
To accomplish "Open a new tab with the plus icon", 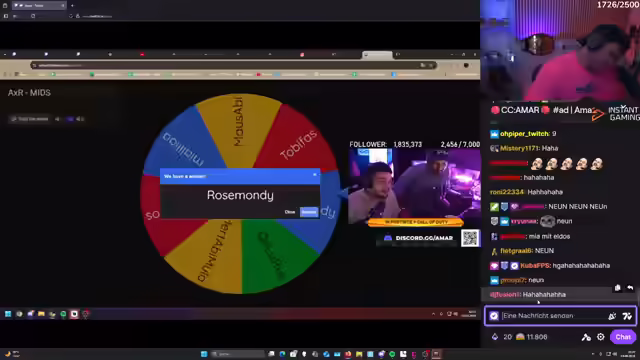I will click(72, 5).
